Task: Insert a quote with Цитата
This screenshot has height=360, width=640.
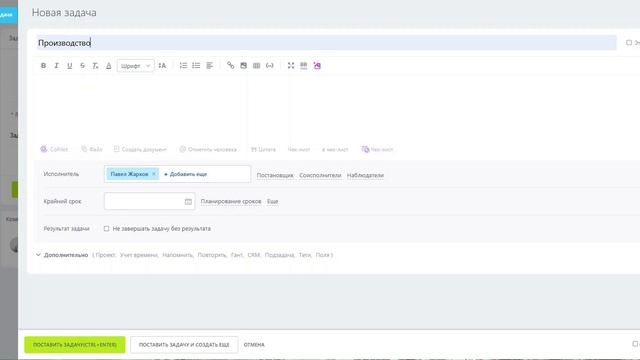Action: point(263,149)
